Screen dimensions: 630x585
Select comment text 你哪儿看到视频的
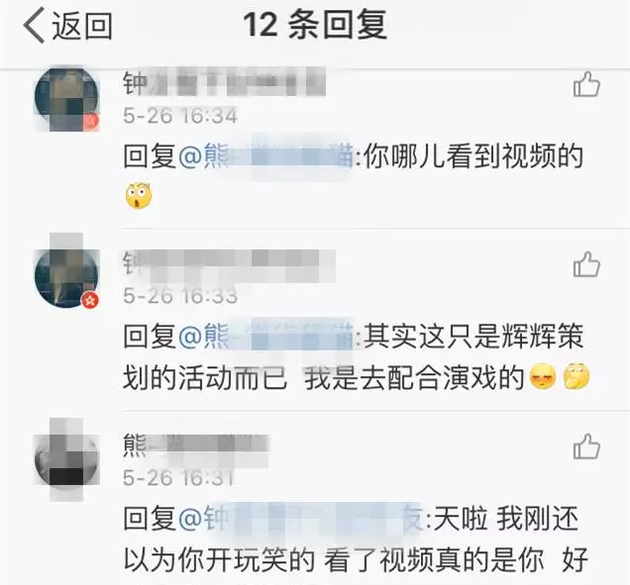(473, 157)
